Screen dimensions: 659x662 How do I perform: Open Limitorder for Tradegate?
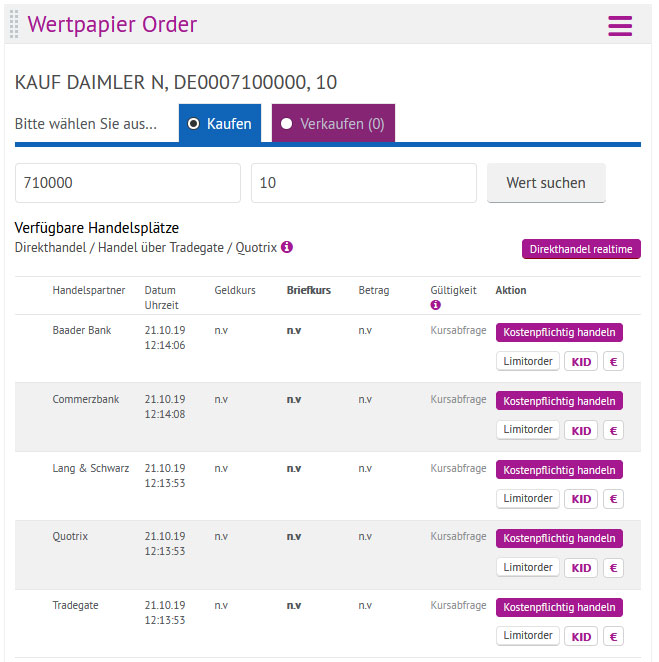pos(528,636)
